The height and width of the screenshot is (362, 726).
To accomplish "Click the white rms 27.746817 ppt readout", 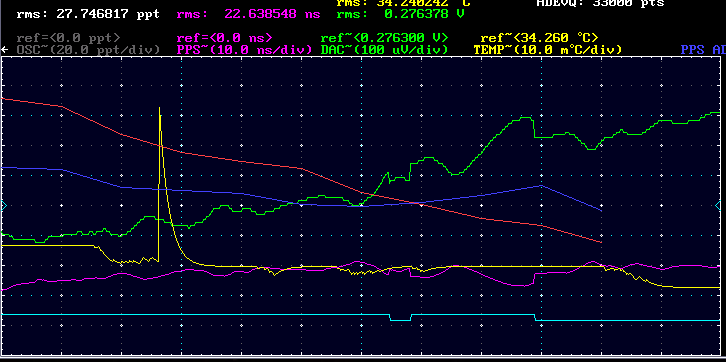I will pyautogui.click(x=88, y=14).
